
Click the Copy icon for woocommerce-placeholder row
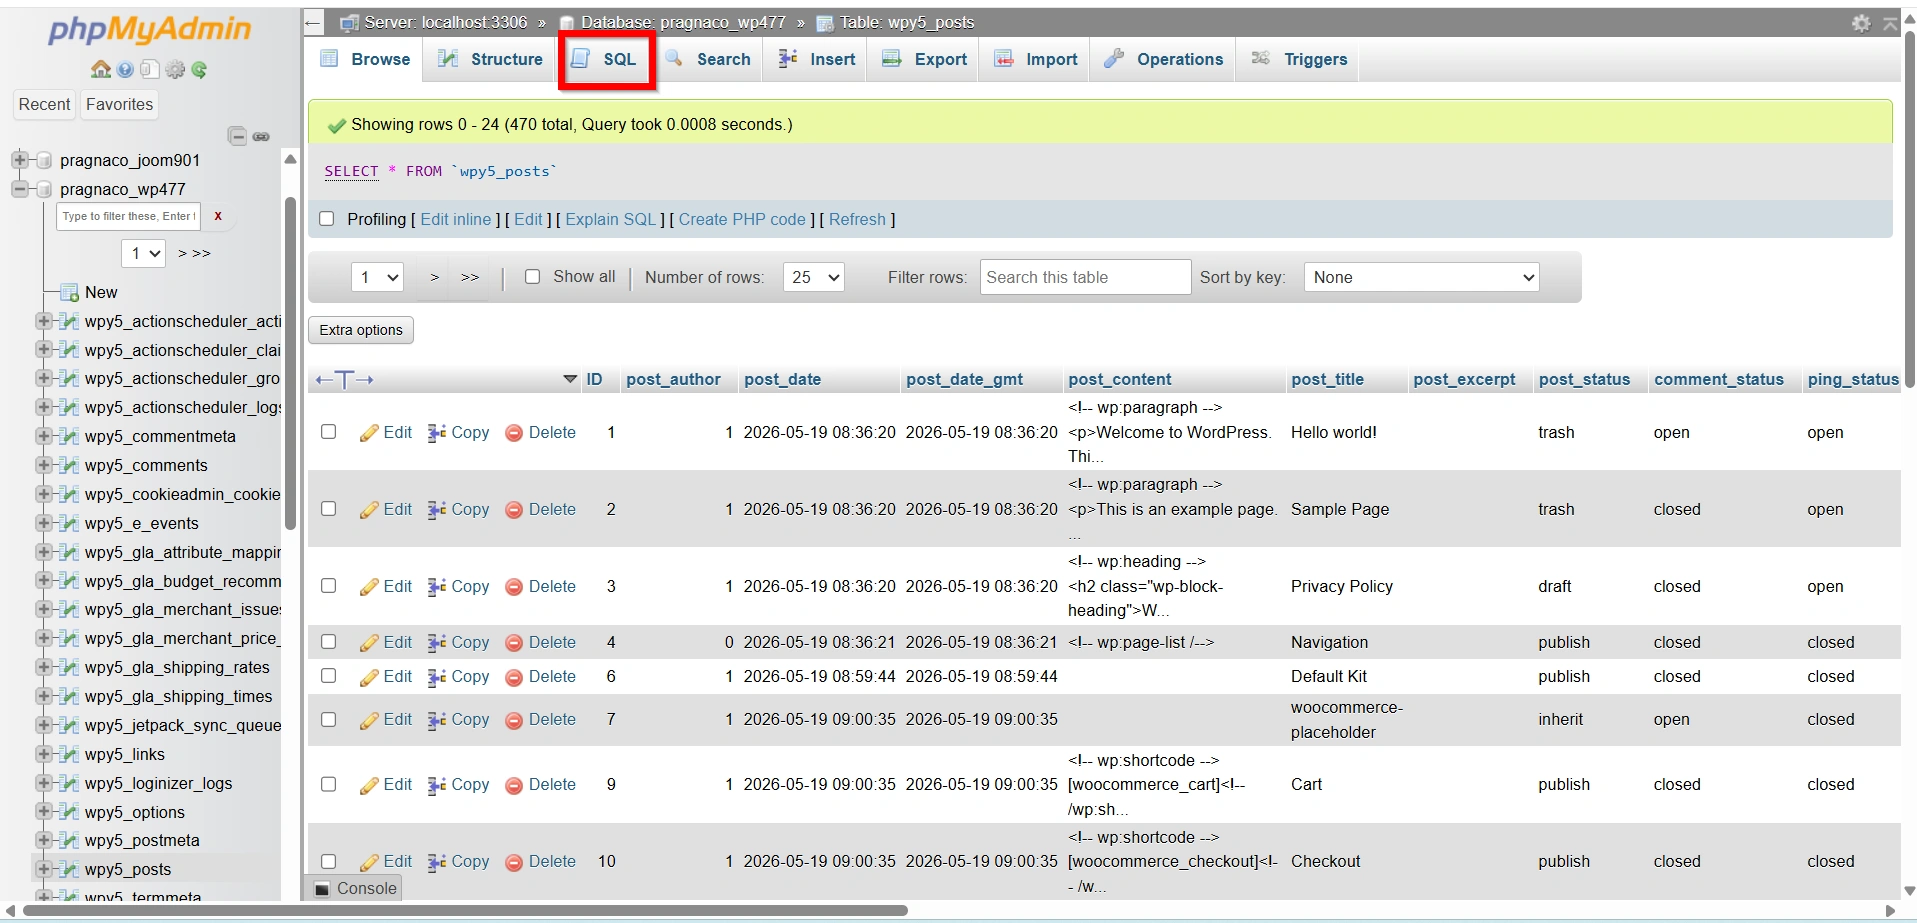click(437, 720)
